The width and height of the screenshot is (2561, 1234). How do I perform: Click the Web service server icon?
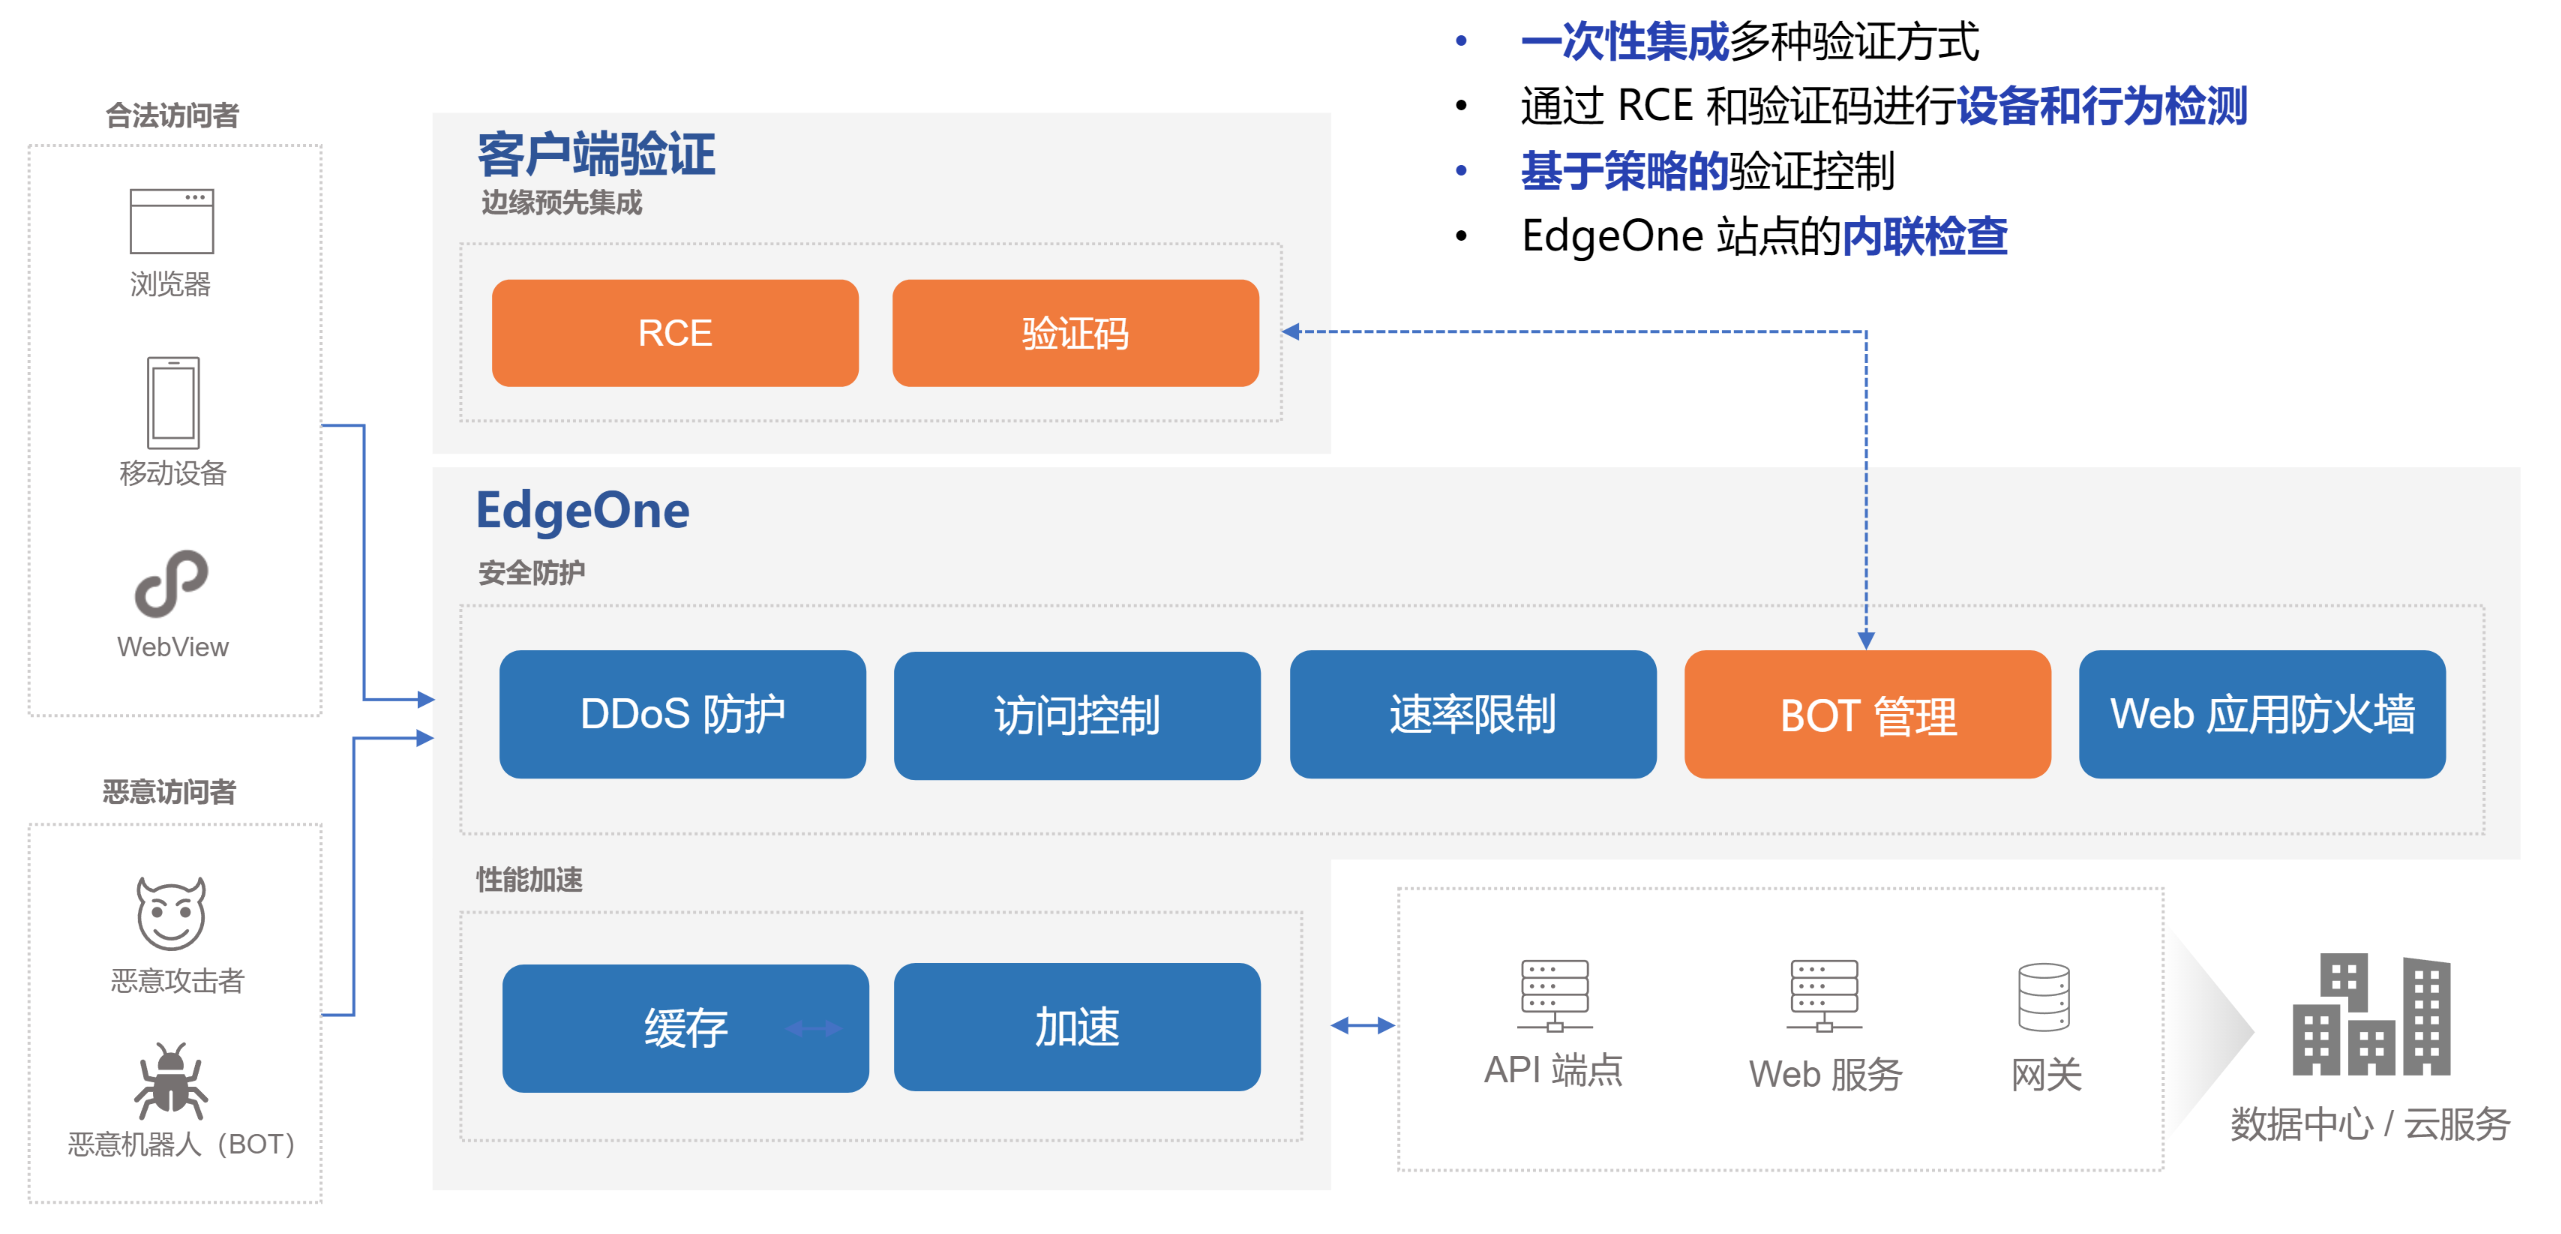[x=1823, y=994]
